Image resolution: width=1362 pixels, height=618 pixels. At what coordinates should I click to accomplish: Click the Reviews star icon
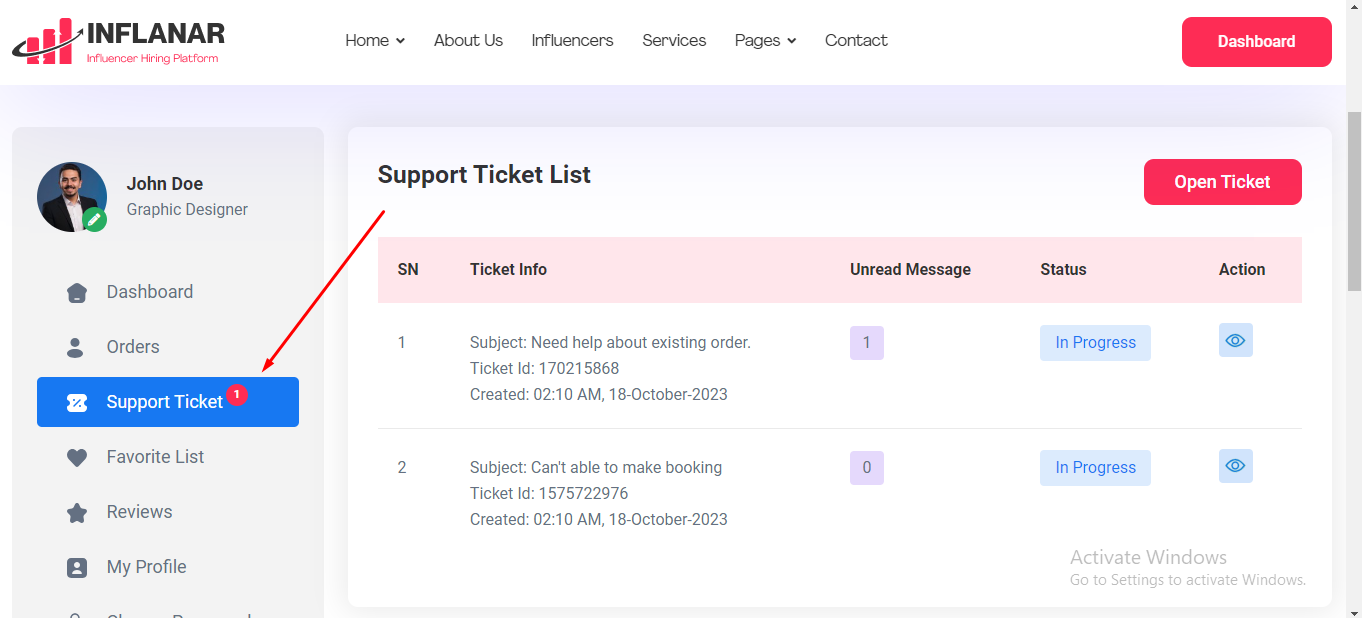click(x=77, y=512)
